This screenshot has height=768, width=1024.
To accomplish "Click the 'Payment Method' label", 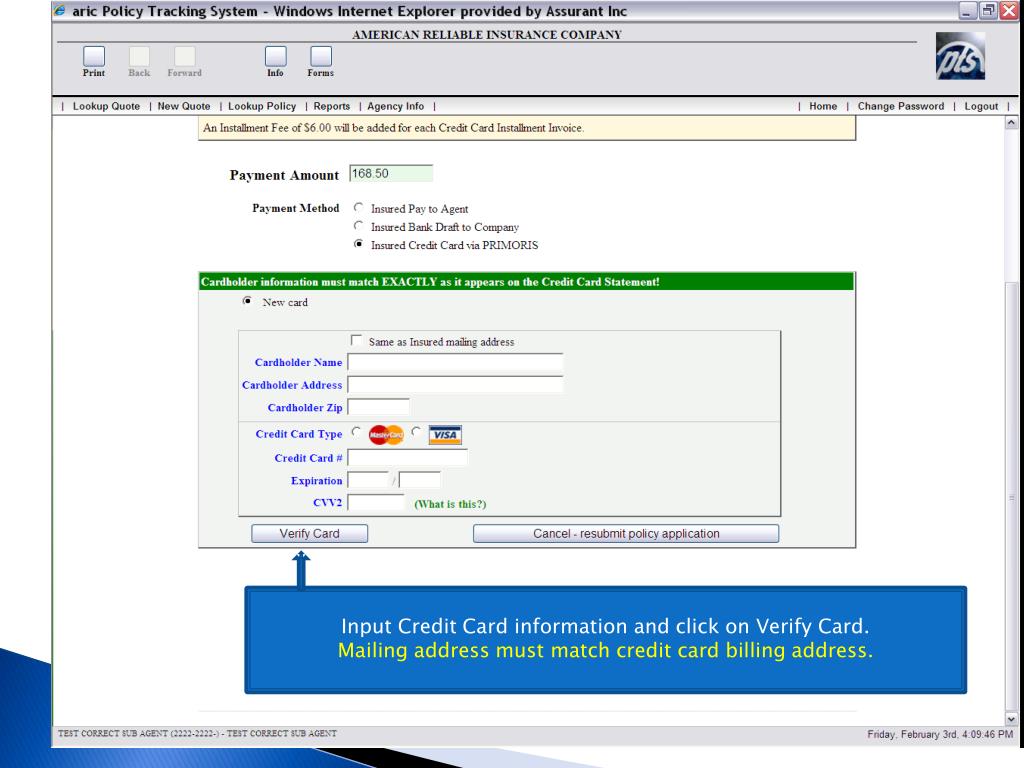I will pyautogui.click(x=296, y=208).
